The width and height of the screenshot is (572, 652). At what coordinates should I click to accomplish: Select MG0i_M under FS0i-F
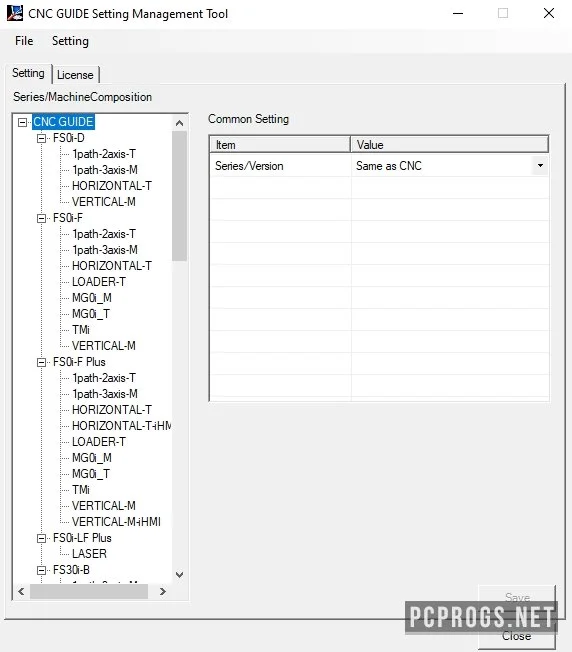tap(91, 298)
